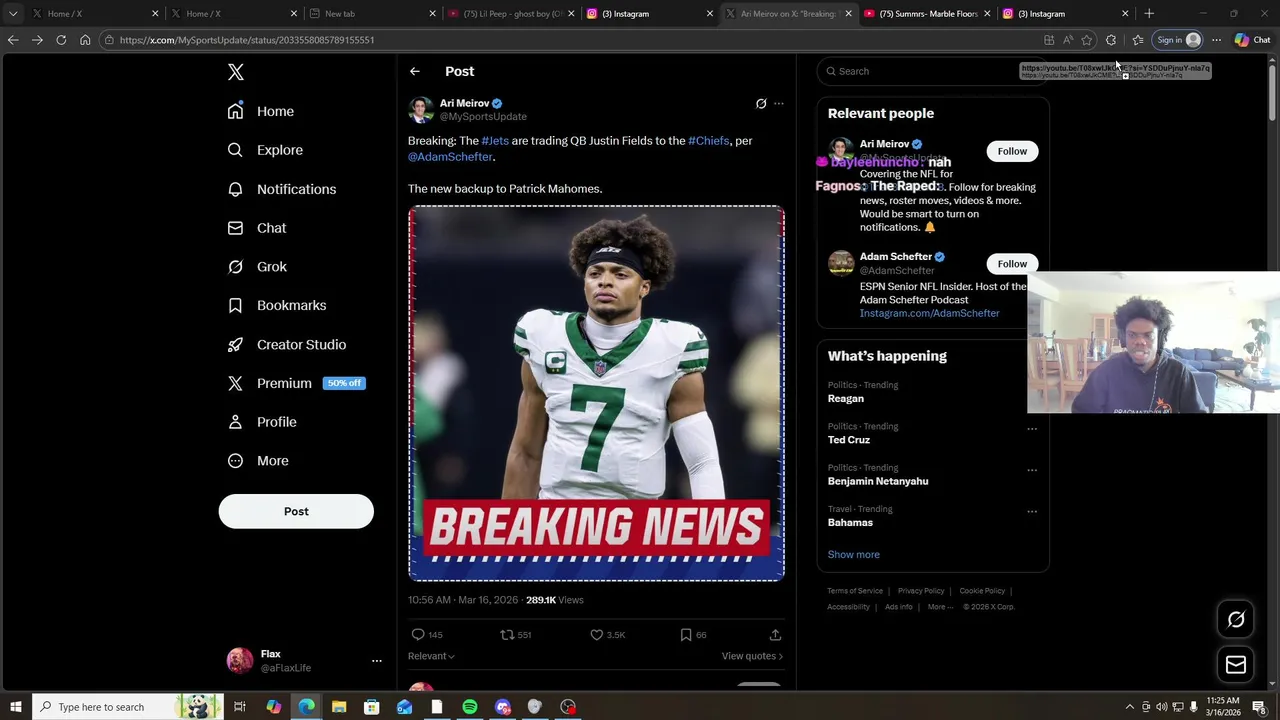1280x720 pixels.
Task: Switch to Lil Peep ghost boy tab
Action: [510, 14]
